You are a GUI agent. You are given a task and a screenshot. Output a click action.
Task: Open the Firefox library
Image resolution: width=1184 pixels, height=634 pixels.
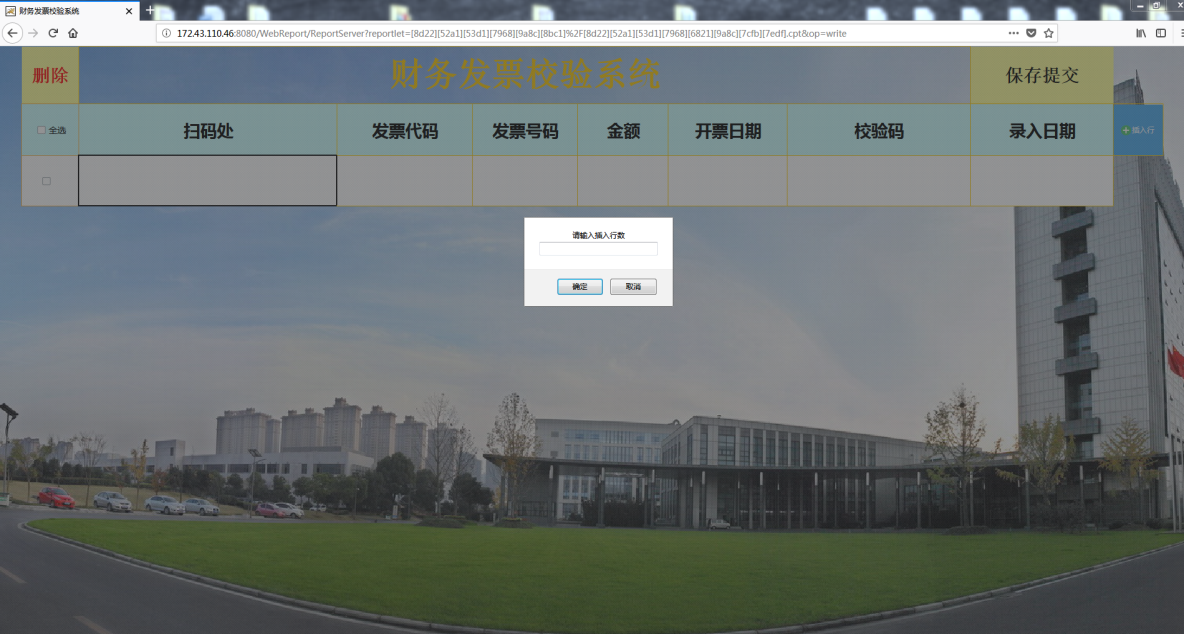pyautogui.click(x=1141, y=33)
